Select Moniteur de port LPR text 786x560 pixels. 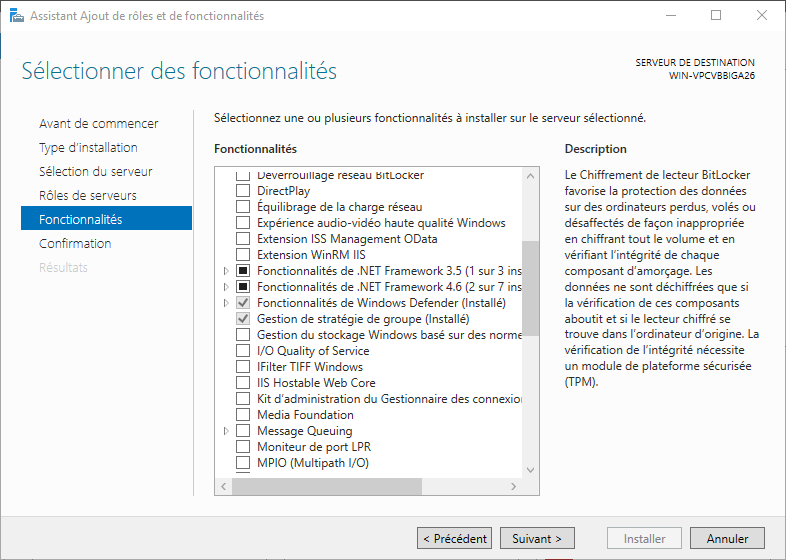coord(314,447)
